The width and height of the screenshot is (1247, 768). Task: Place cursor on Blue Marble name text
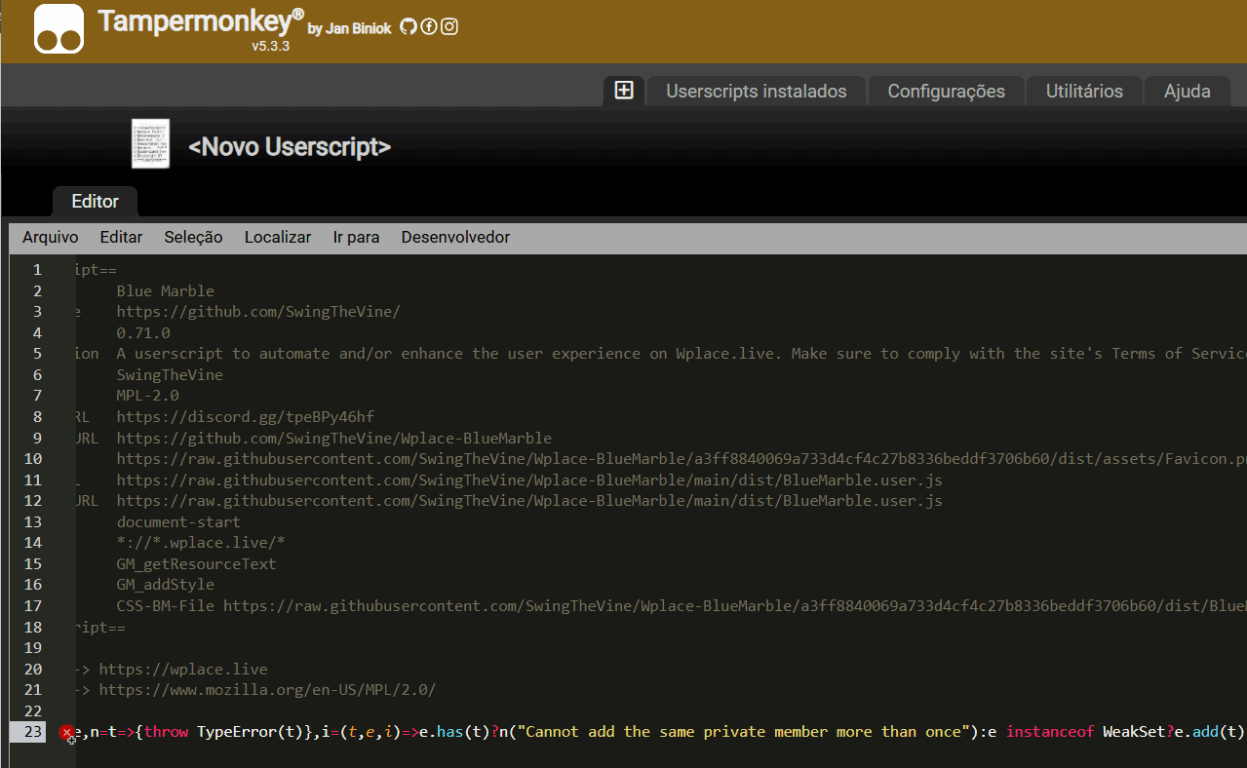165,291
